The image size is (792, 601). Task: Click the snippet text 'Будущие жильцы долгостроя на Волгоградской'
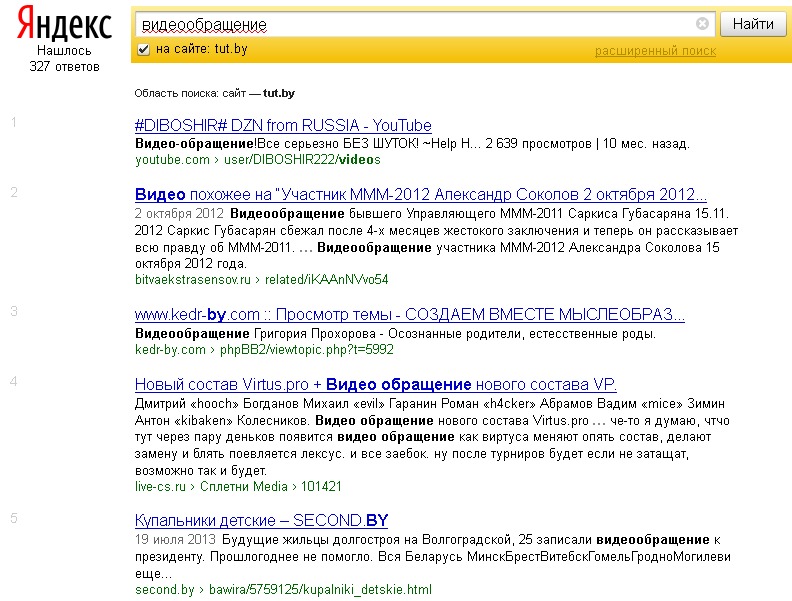[x=367, y=539]
